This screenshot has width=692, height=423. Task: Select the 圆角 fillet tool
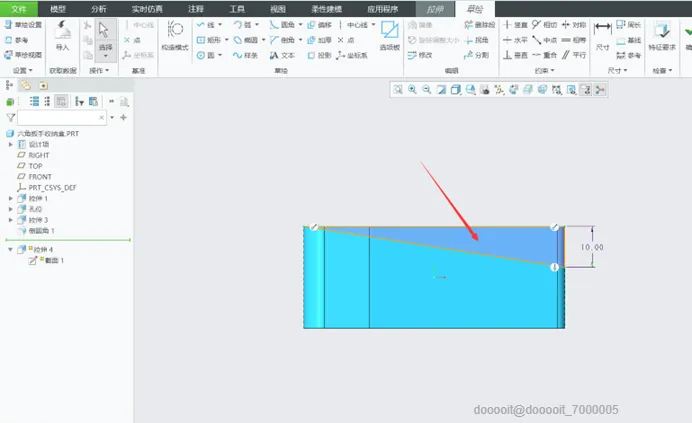pos(283,25)
